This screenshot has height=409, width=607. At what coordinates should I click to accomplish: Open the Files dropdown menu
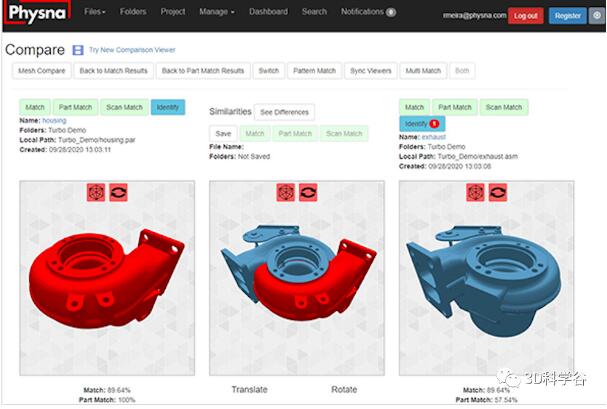(97, 12)
